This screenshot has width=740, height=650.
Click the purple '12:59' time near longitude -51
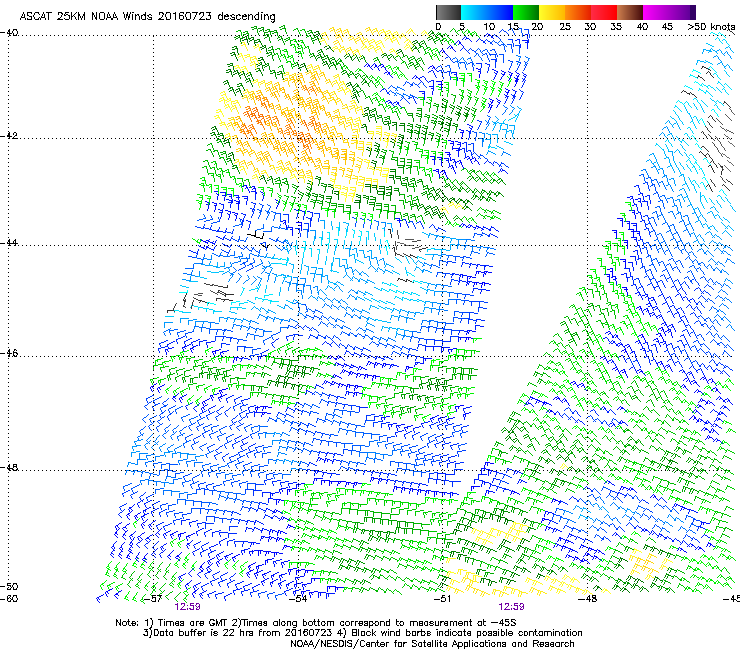pyautogui.click(x=511, y=607)
